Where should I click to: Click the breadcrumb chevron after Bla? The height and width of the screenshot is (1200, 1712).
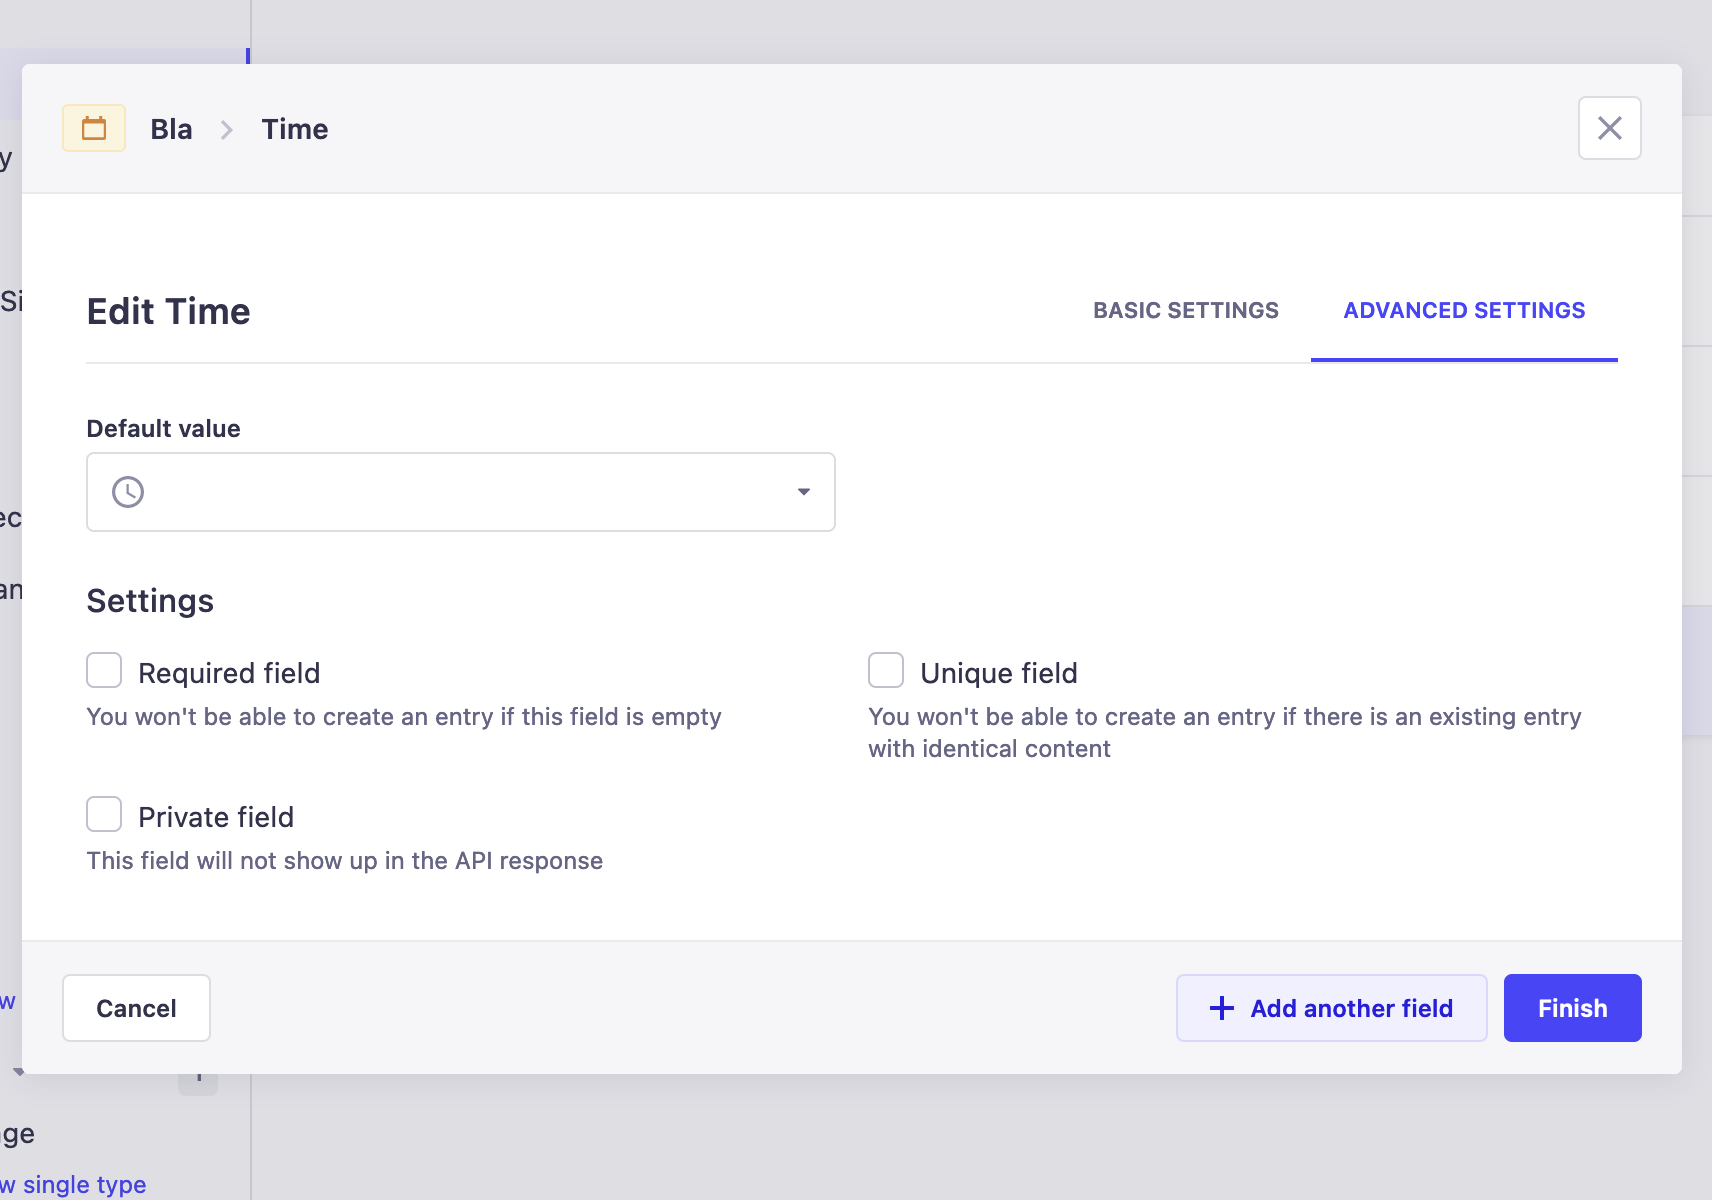pos(227,130)
